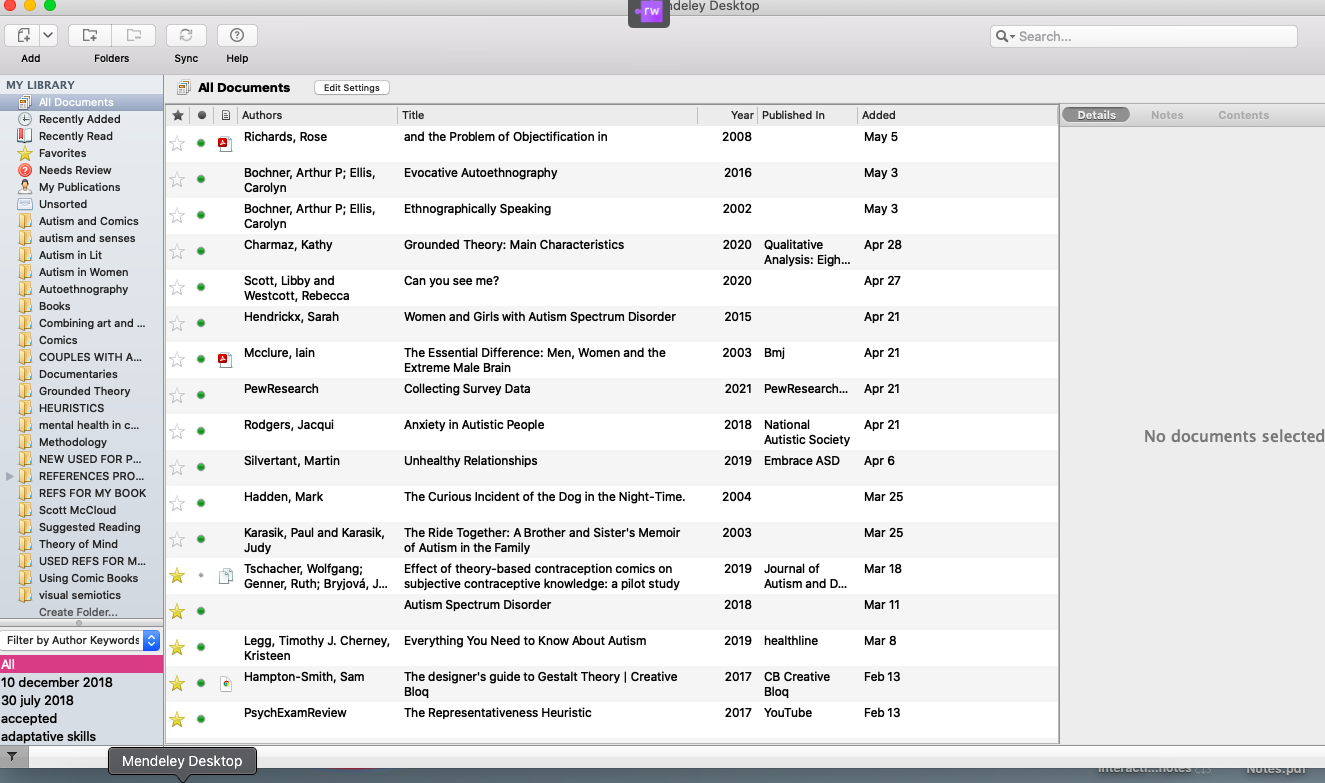Open the search options magnifier dropdown
The height and width of the screenshot is (783, 1325).
coord(1005,37)
